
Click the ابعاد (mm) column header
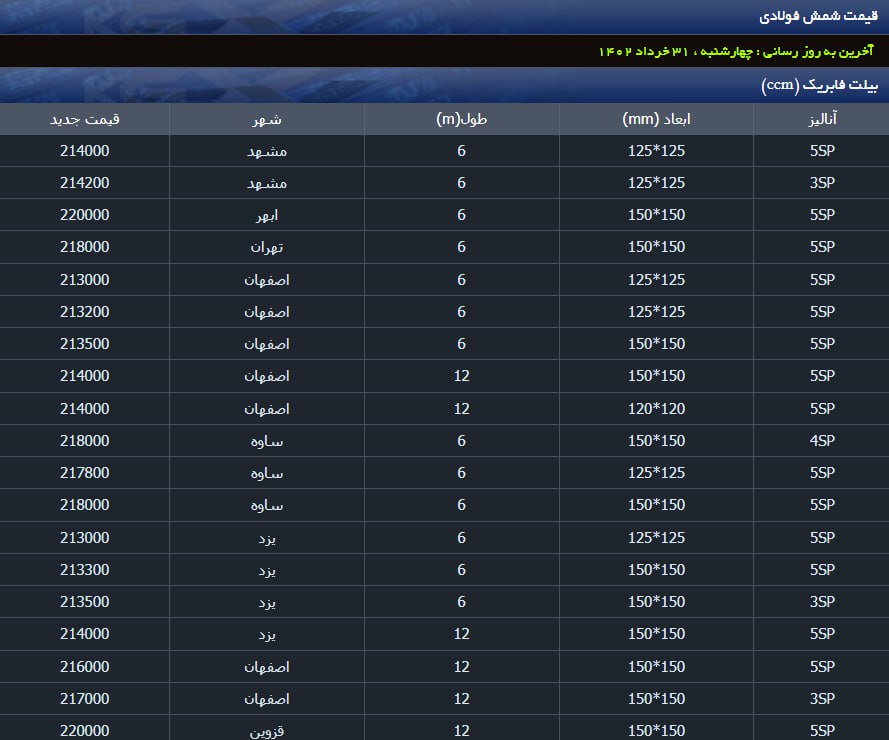coord(657,119)
